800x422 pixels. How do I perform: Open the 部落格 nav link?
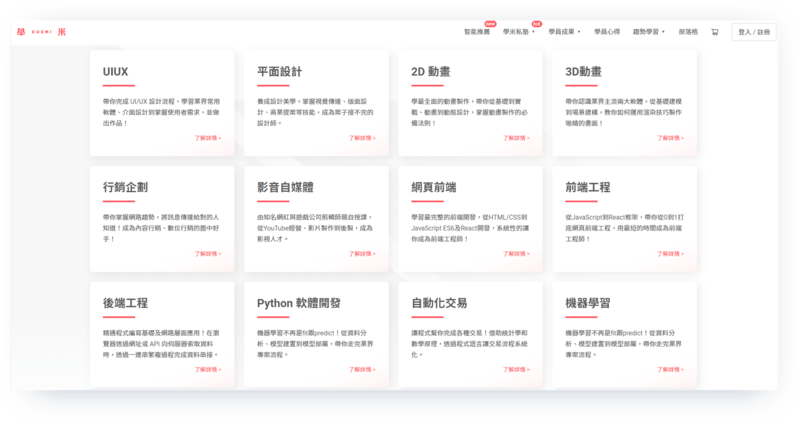click(688, 32)
